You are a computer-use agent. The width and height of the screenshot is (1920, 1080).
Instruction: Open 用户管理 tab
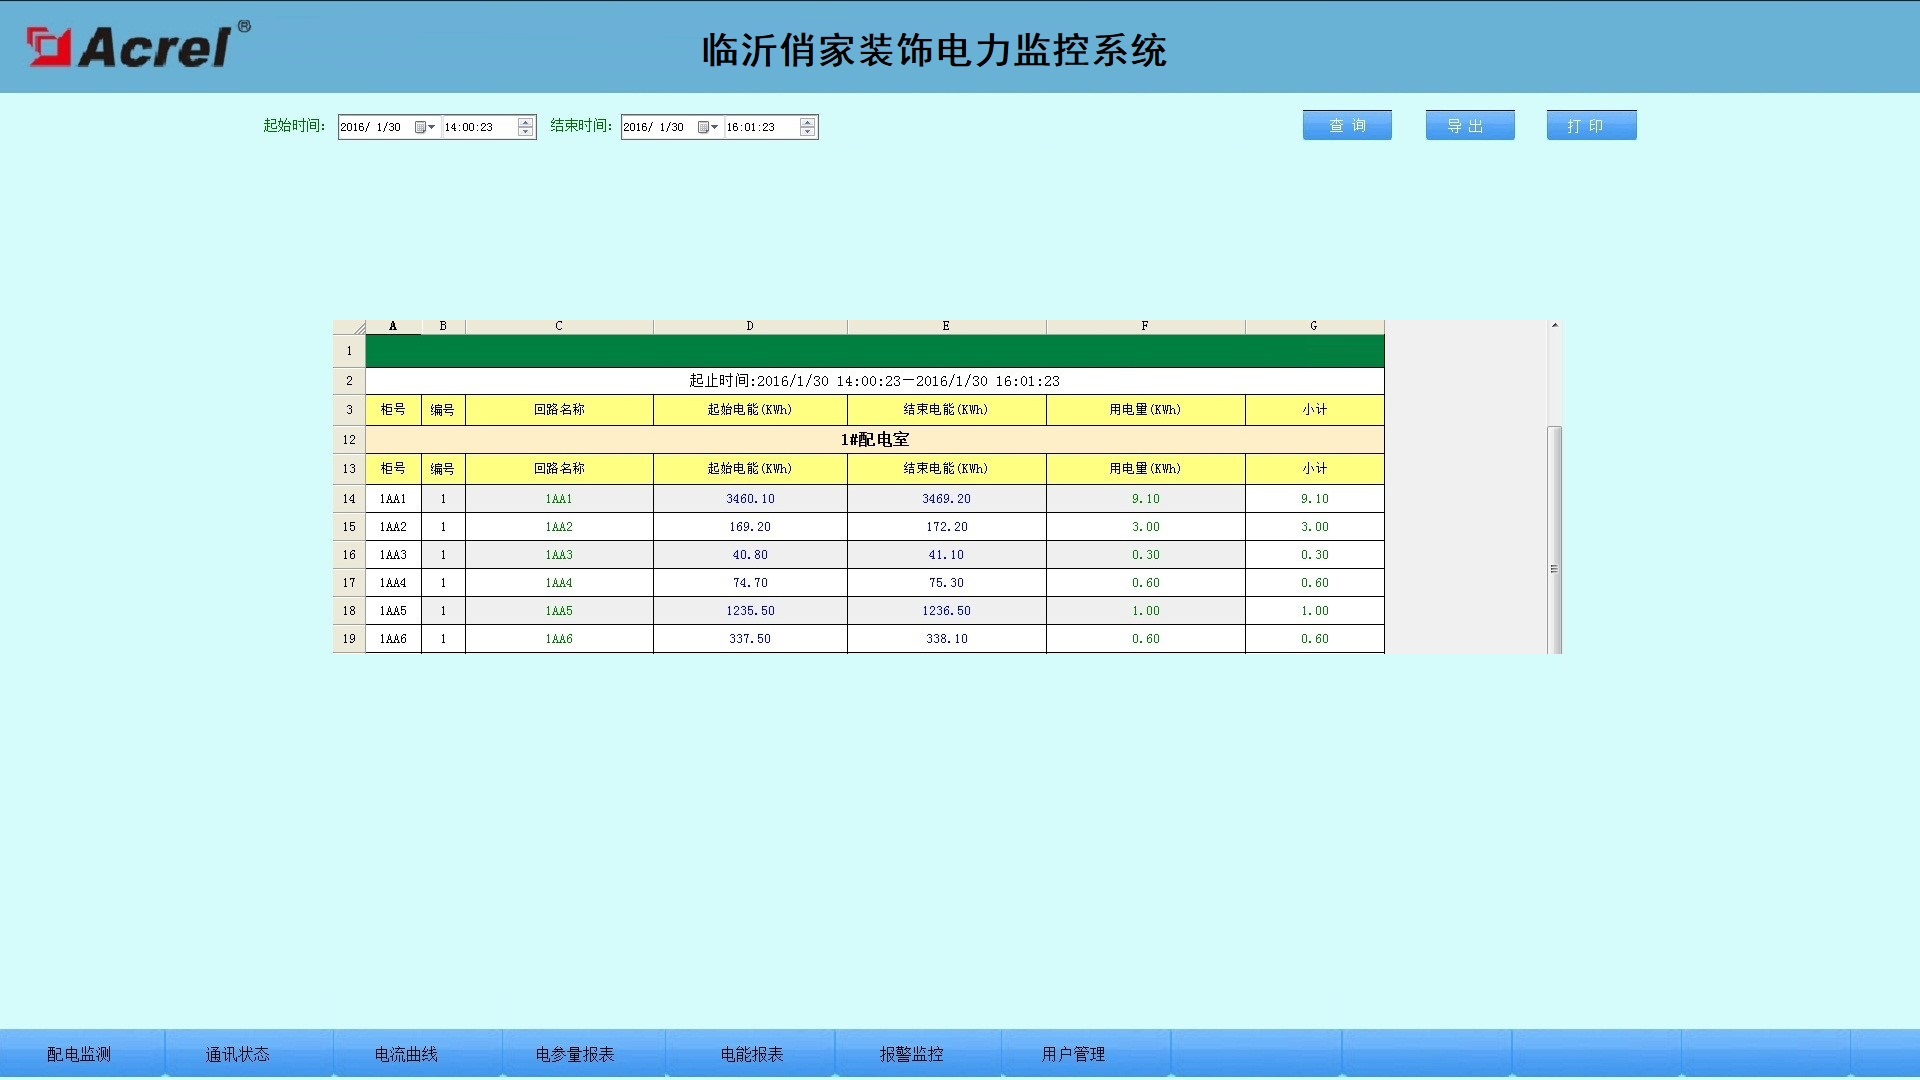pos(1073,1054)
